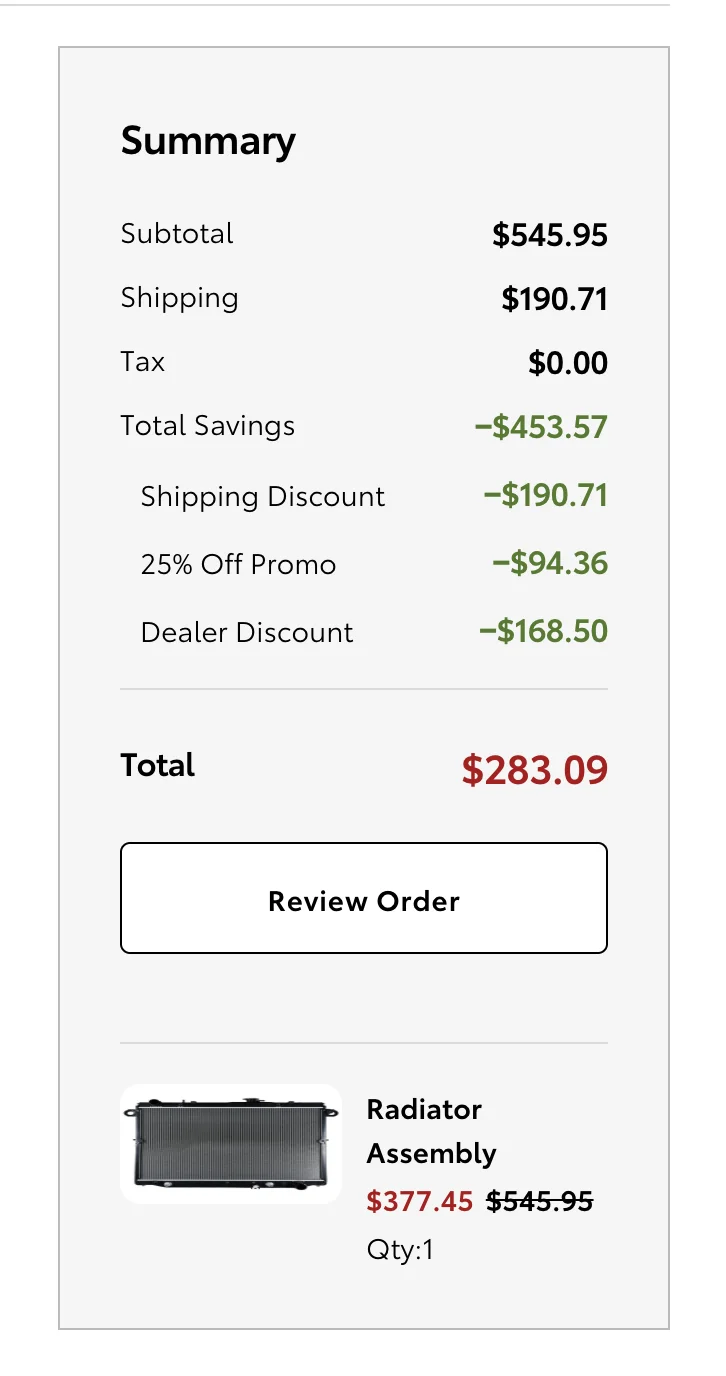Click the Total Savings value -$453.57
Image resolution: width=726 pixels, height=1376 pixels.
(541, 427)
